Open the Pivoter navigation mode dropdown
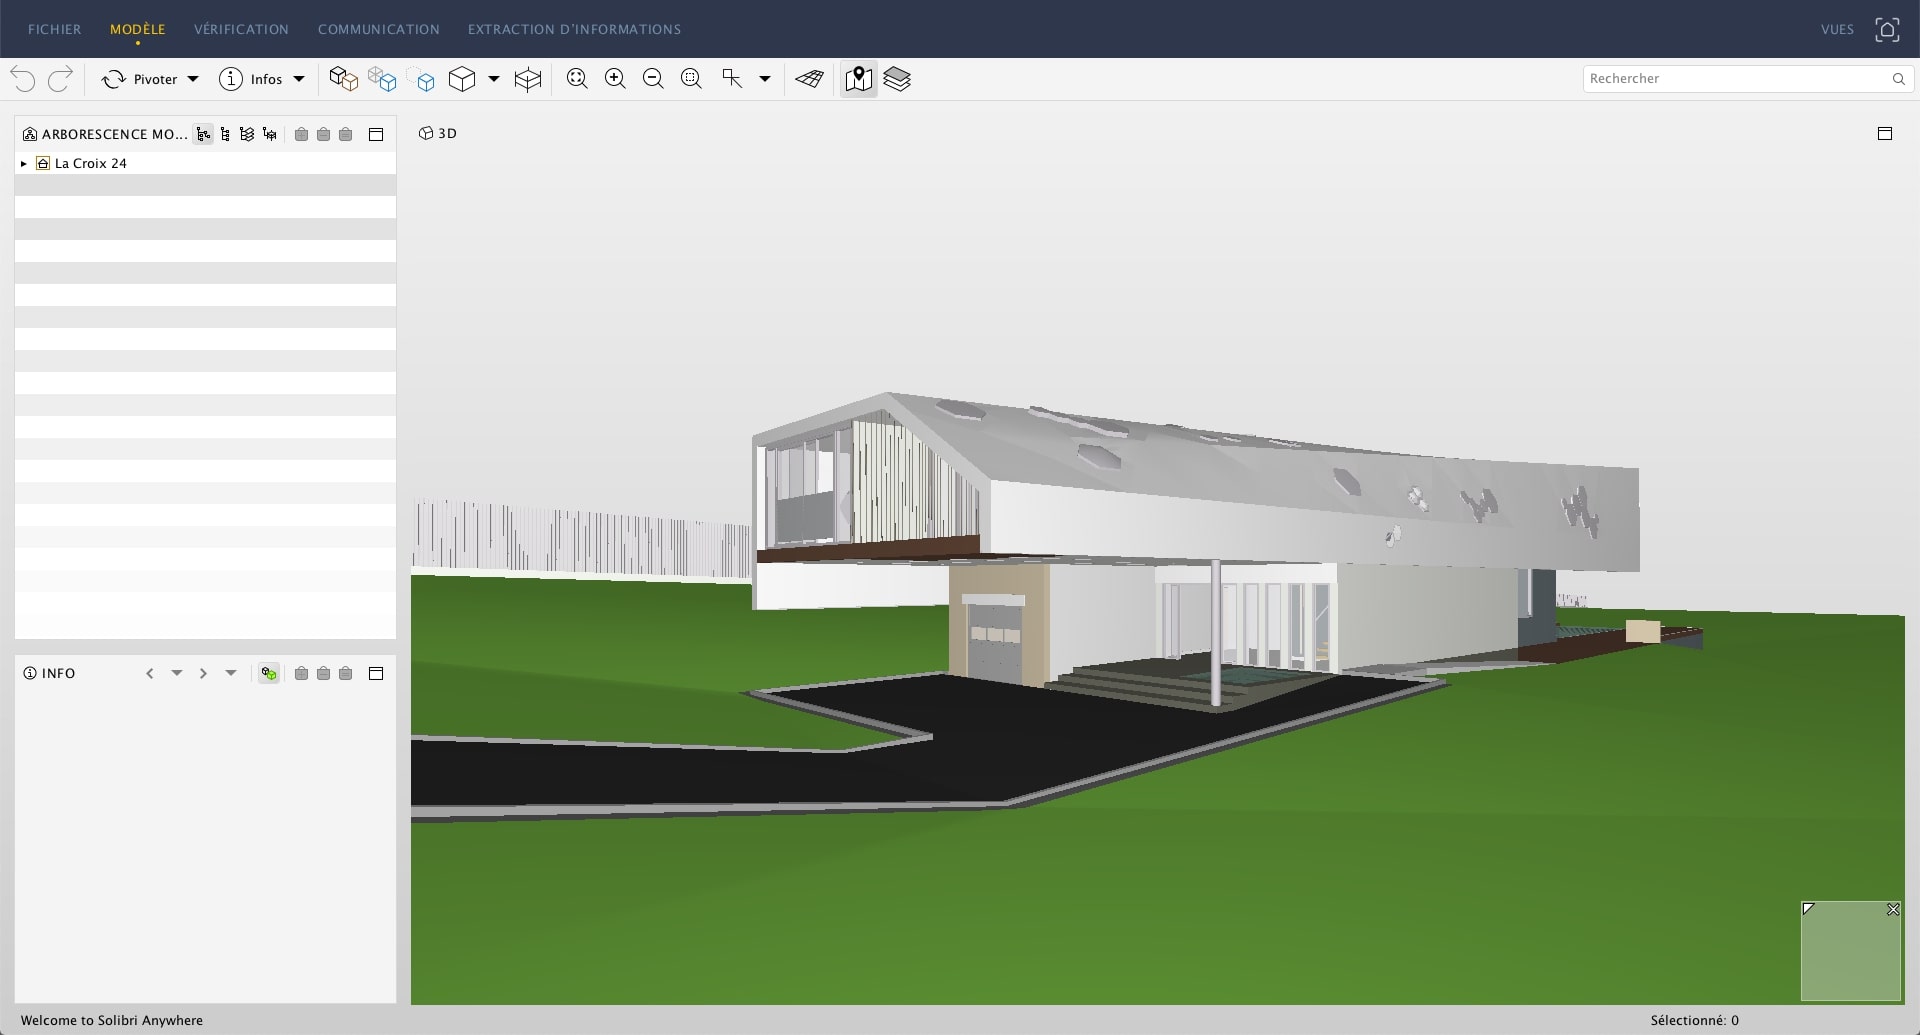The width and height of the screenshot is (1920, 1035). click(193, 79)
